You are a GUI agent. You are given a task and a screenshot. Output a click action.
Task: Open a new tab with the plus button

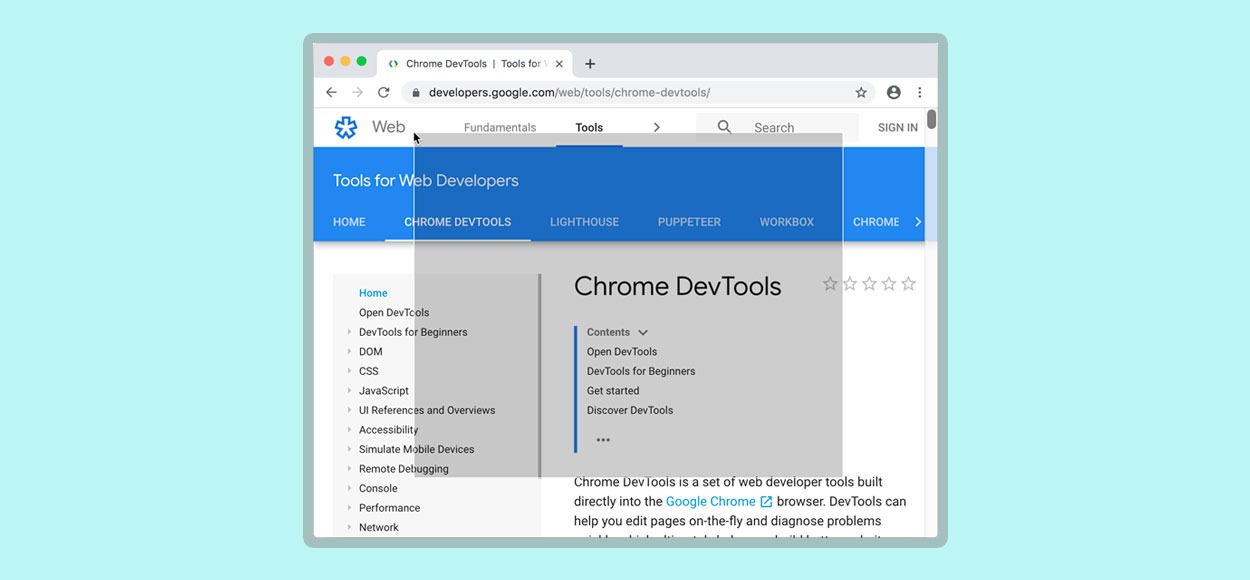[x=590, y=64]
